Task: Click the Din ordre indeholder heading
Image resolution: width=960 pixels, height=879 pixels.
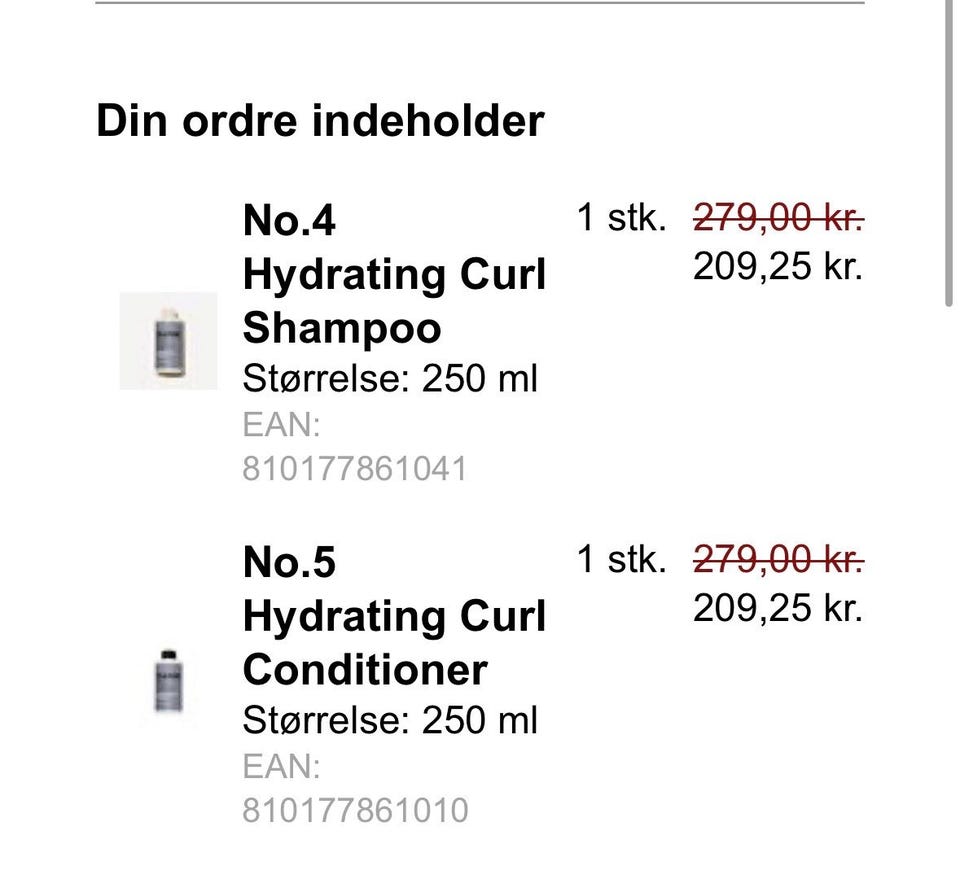Action: click(320, 121)
